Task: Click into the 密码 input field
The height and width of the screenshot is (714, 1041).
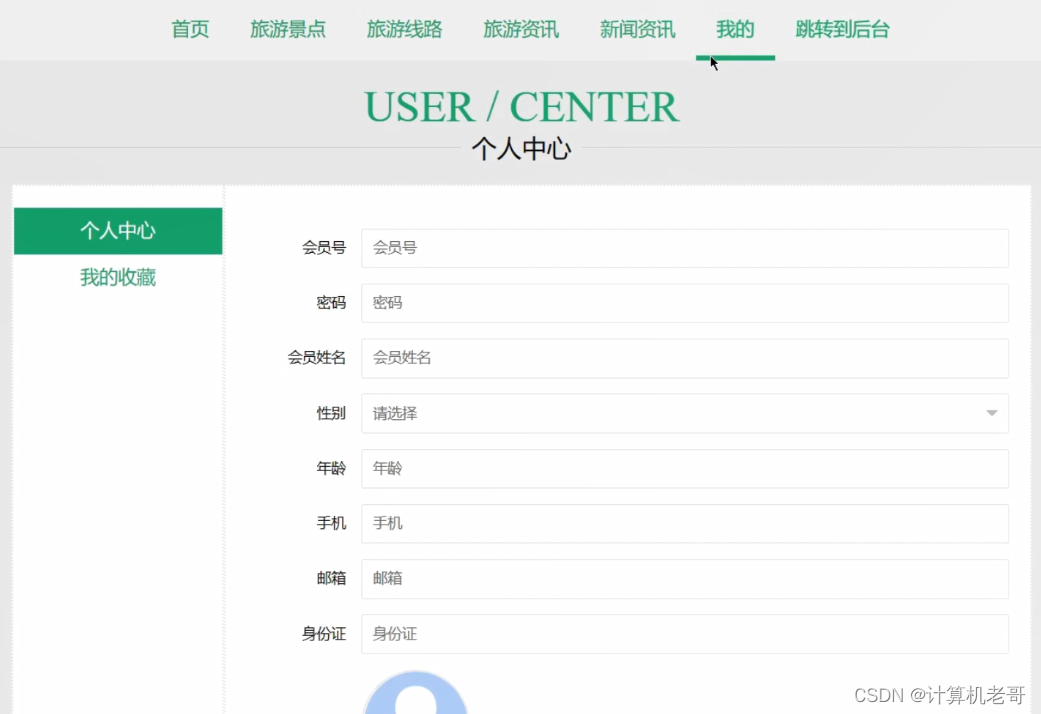Action: 684,304
